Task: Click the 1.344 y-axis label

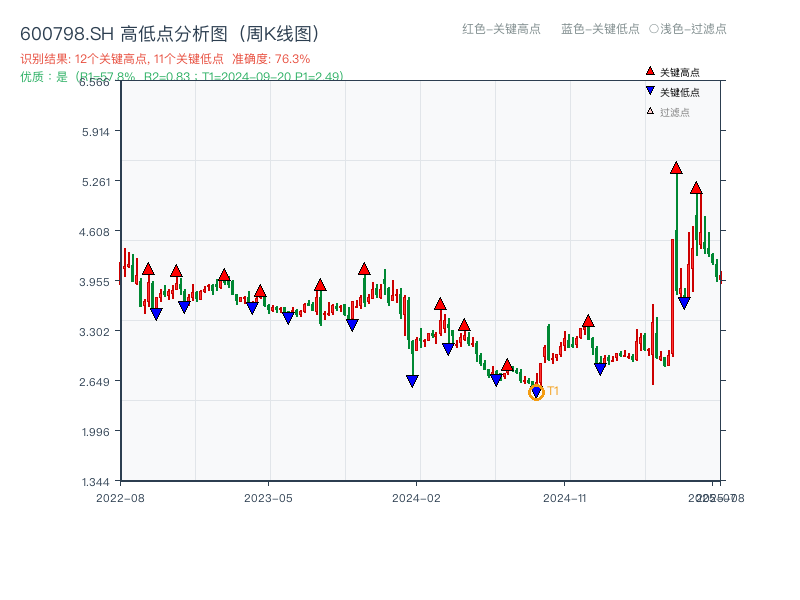Action: [95, 482]
